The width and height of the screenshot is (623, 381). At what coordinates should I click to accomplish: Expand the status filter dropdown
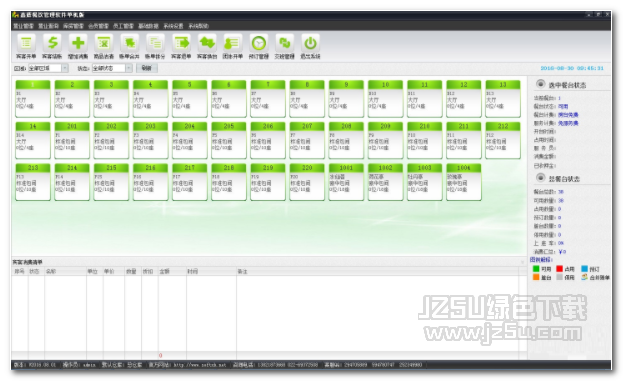click(x=129, y=68)
